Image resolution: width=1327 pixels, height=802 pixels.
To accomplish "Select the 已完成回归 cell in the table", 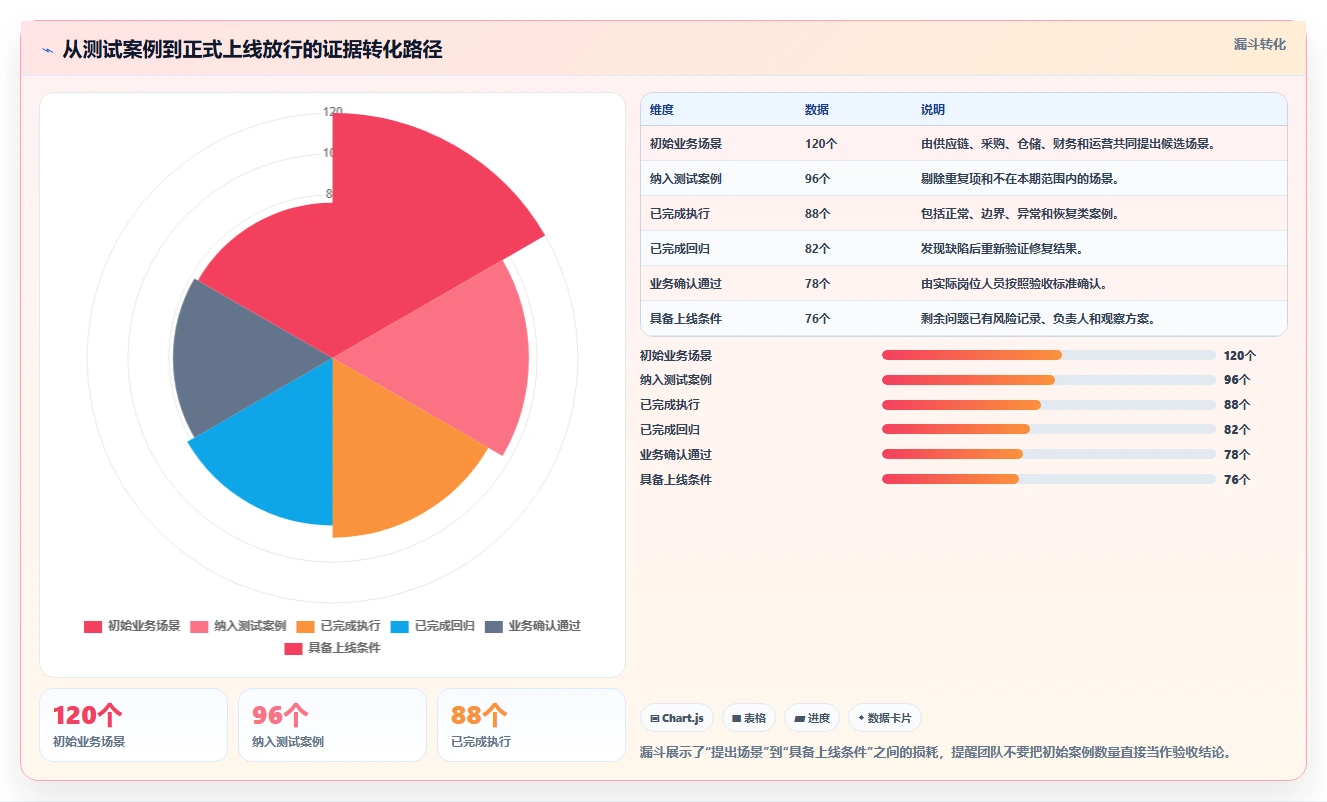I will pyautogui.click(x=680, y=249).
